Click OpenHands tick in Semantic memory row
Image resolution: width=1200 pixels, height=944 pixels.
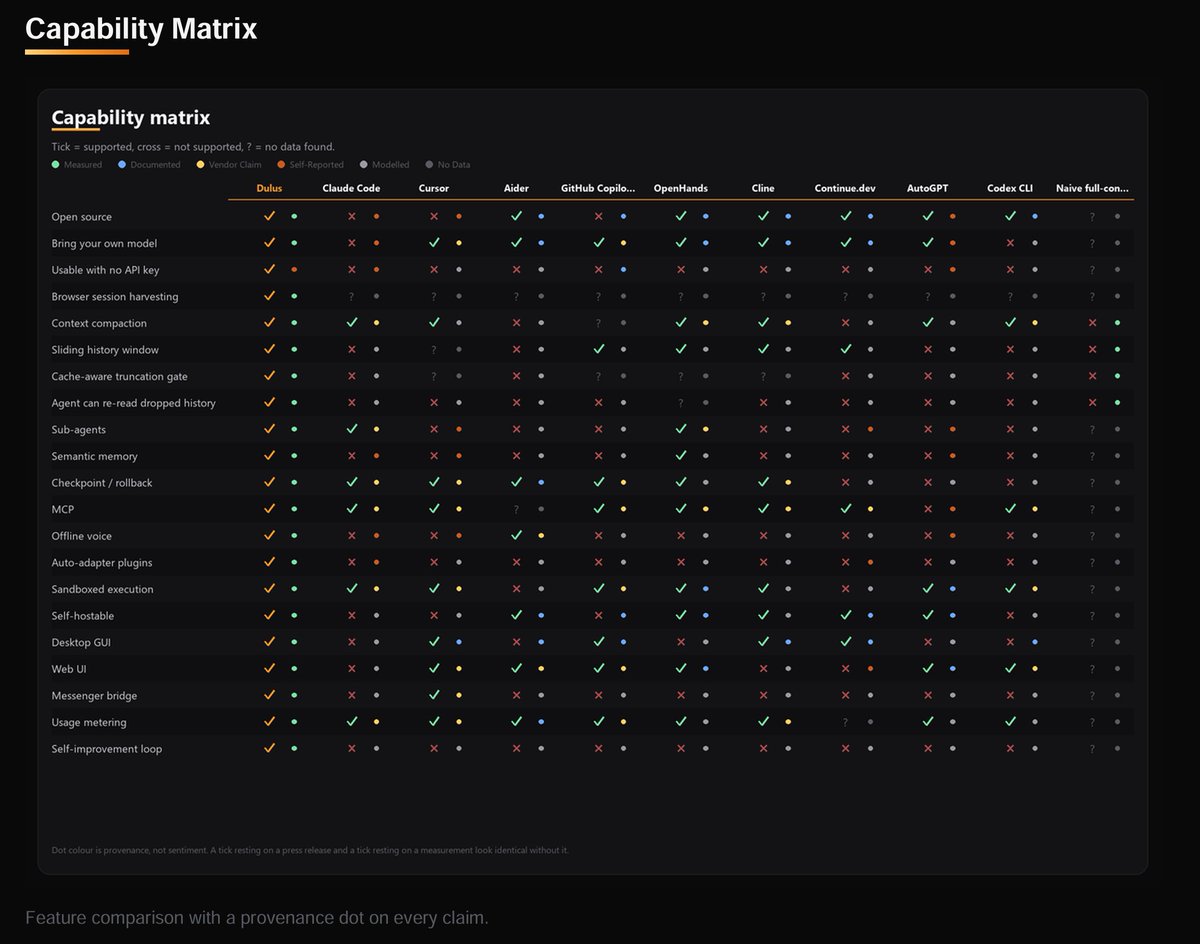tap(681, 455)
